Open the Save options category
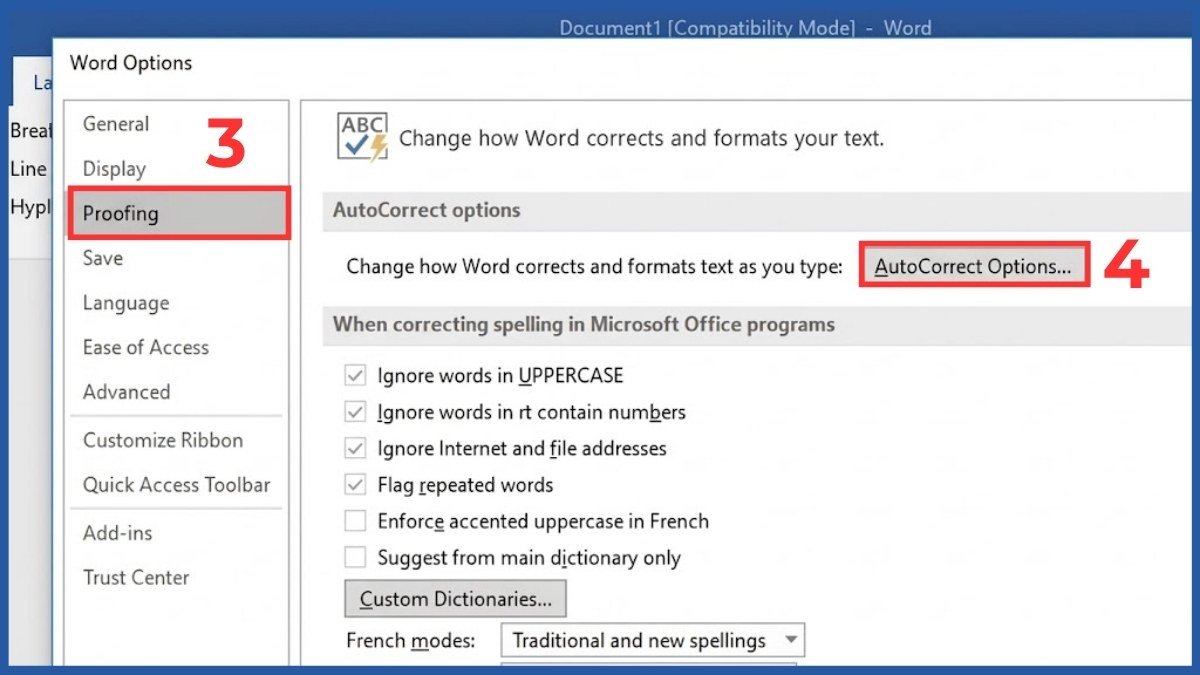Screen dimensions: 1200x675 click(103, 258)
